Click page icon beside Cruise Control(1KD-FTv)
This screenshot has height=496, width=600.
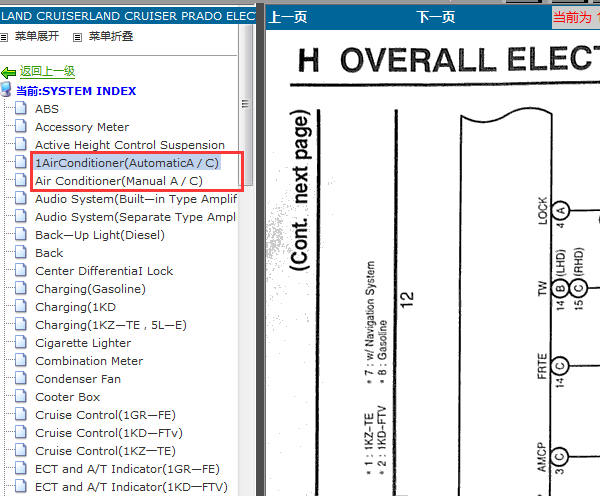pos(21,432)
